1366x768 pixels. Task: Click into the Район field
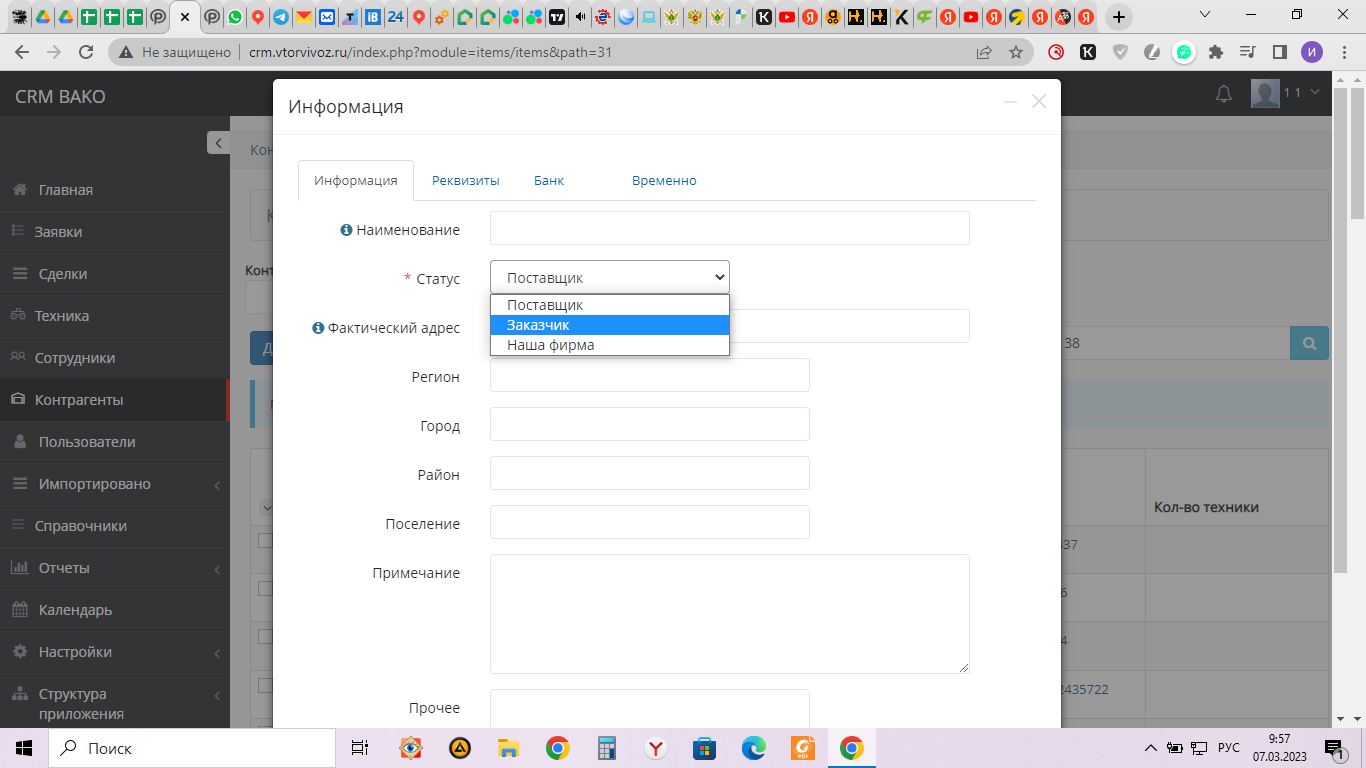click(x=650, y=473)
